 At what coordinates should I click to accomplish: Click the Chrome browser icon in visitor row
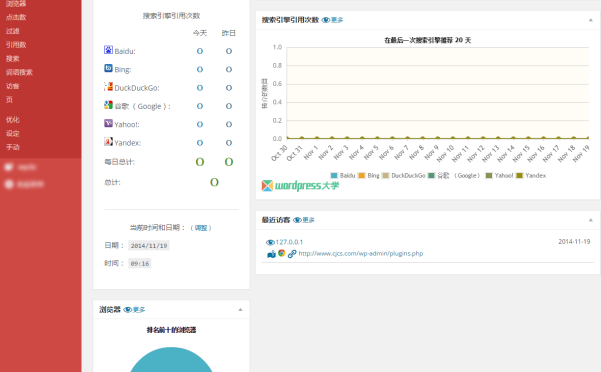pyautogui.click(x=281, y=253)
